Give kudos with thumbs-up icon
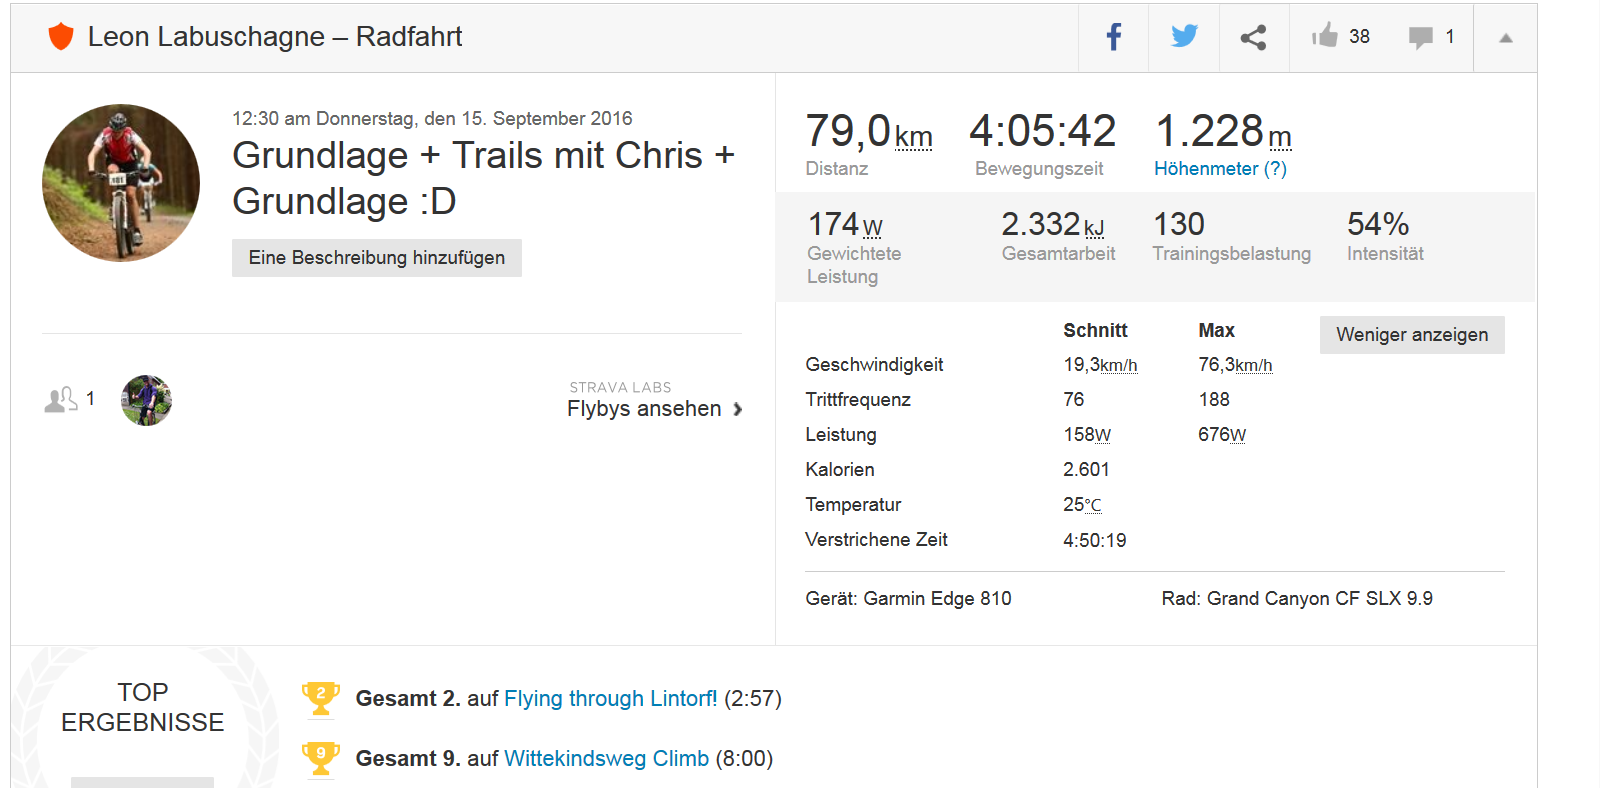 pyautogui.click(x=1325, y=37)
